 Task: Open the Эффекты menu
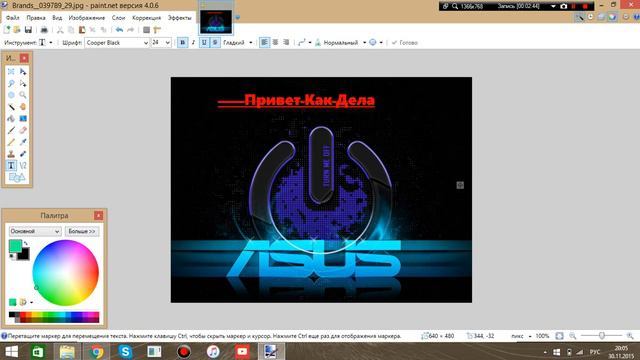tap(179, 18)
